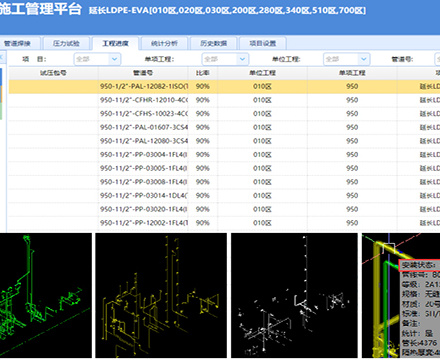Viewport: 440px width, 360px height.
Task: Open the green piping model thumbnail
Action: [x=46, y=295]
